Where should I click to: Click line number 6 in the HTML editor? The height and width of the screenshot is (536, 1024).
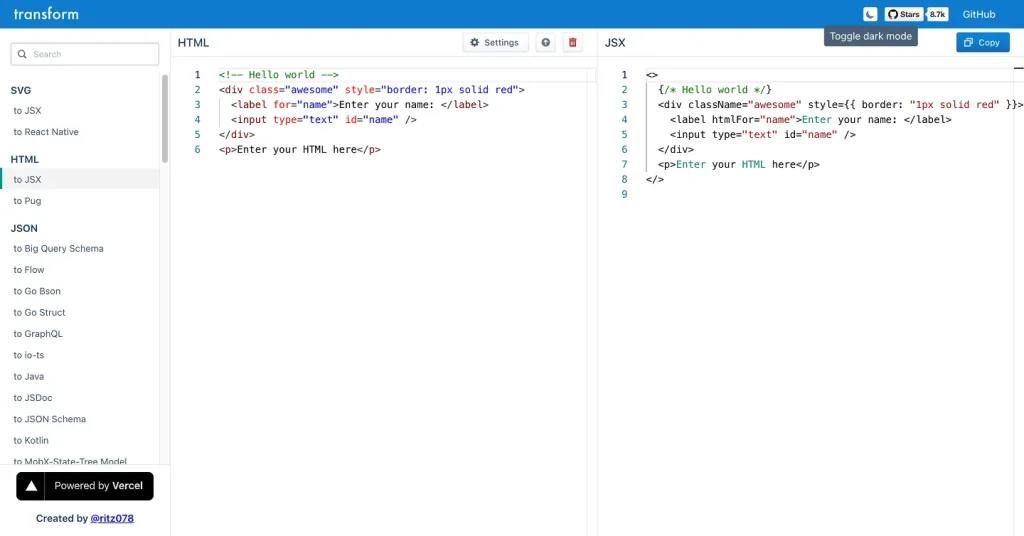(x=197, y=150)
